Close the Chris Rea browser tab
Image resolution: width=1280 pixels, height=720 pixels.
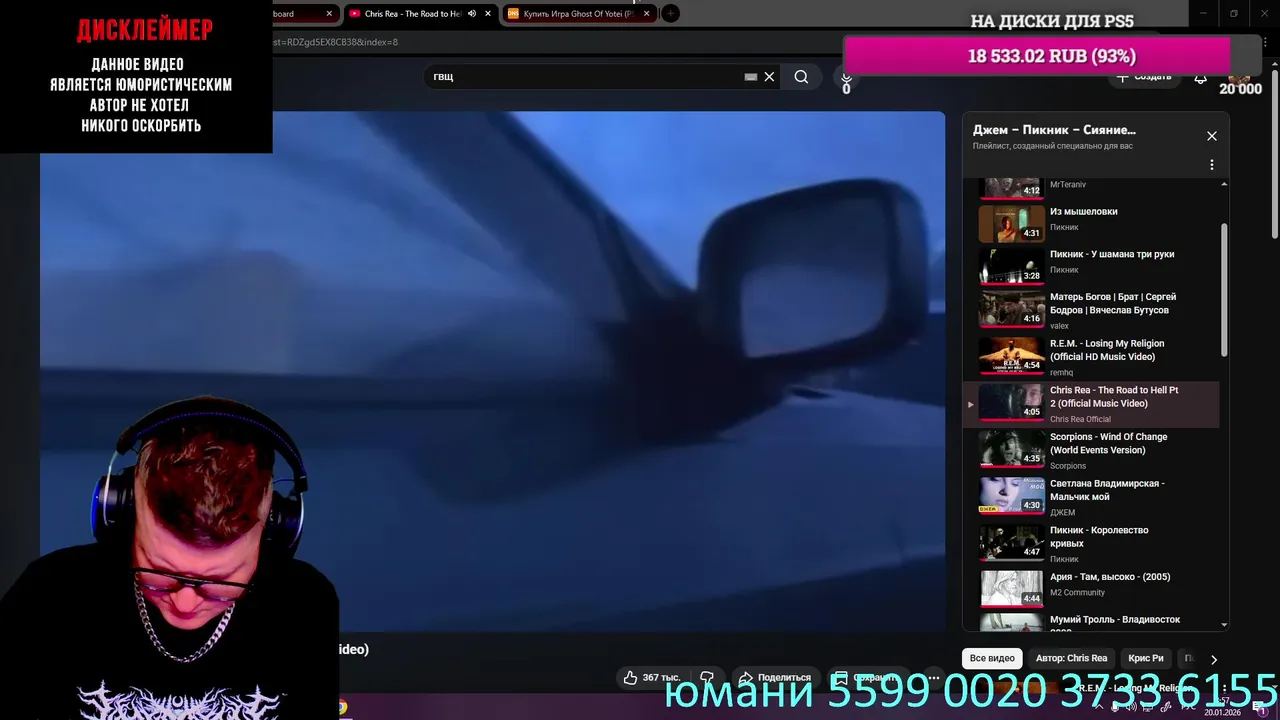[486, 14]
